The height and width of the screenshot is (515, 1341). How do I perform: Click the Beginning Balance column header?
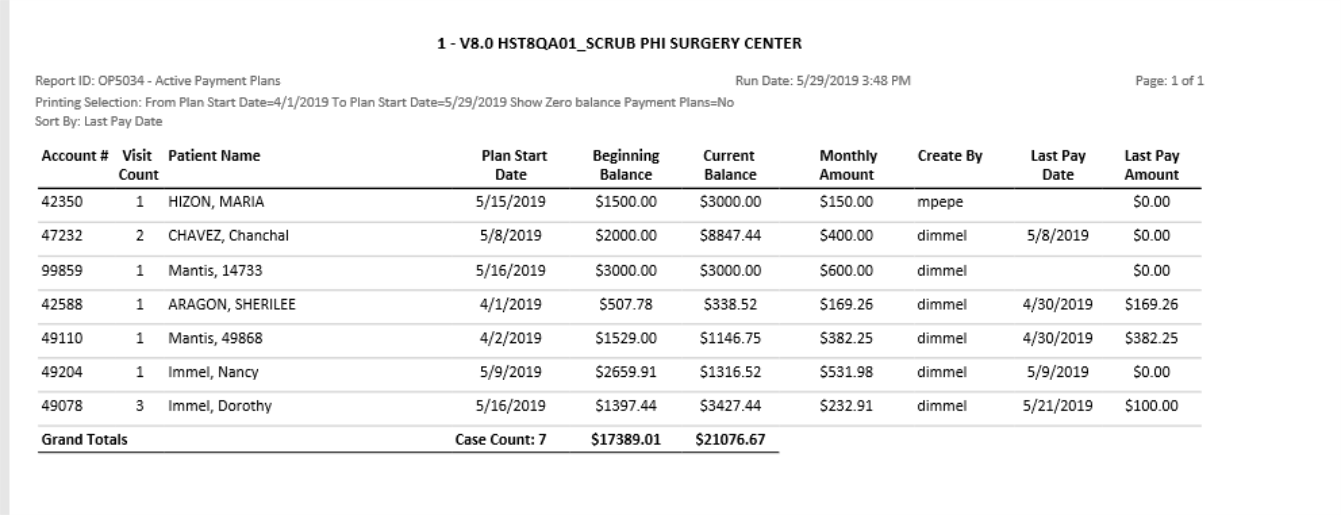(x=625, y=165)
